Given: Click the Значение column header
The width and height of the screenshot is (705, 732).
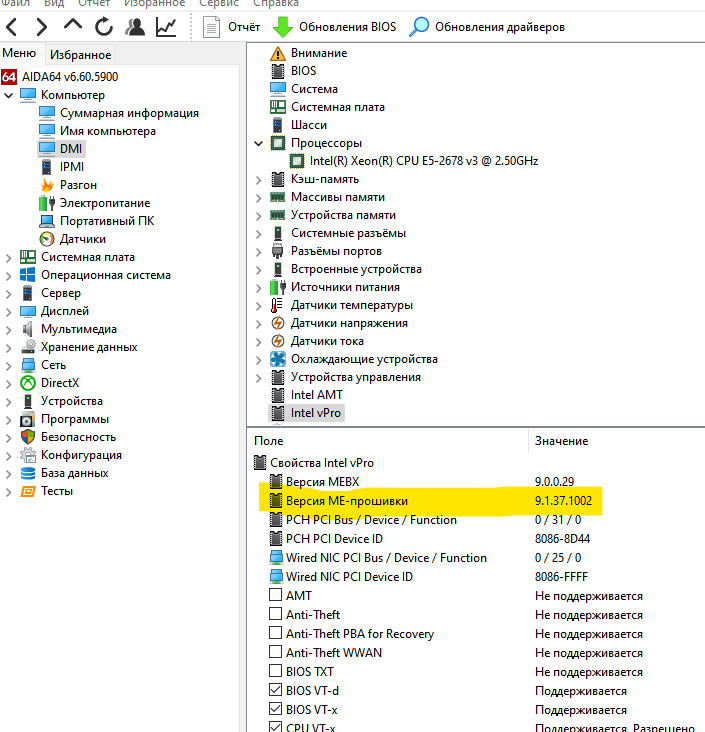Looking at the screenshot, I should [x=617, y=441].
